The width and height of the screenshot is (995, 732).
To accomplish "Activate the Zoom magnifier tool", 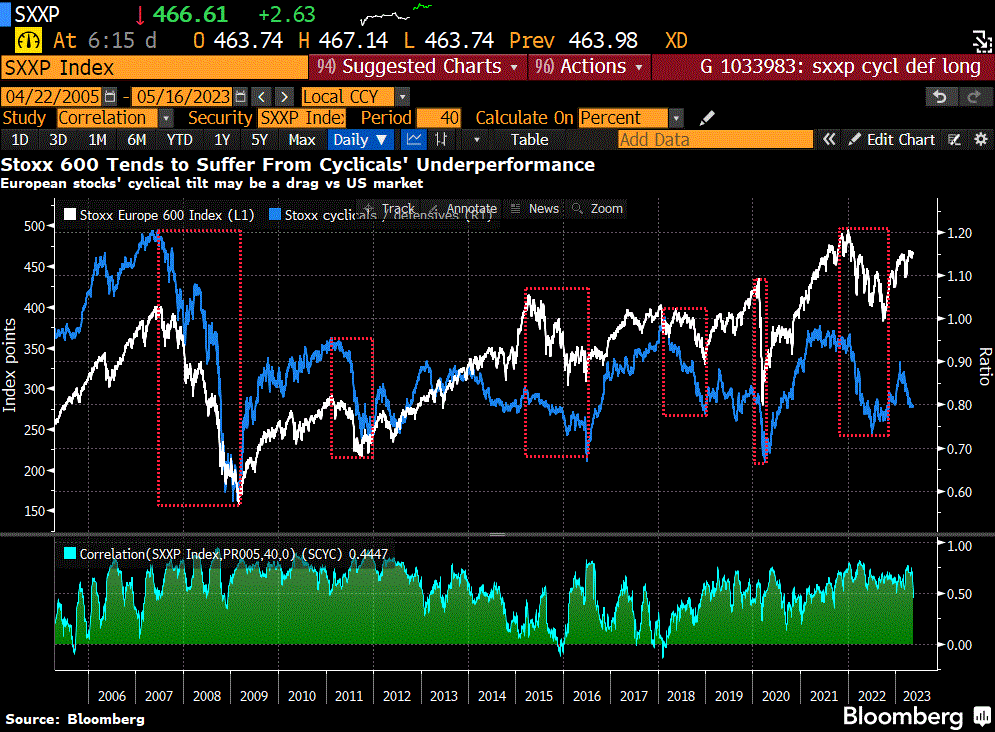I will click(598, 208).
